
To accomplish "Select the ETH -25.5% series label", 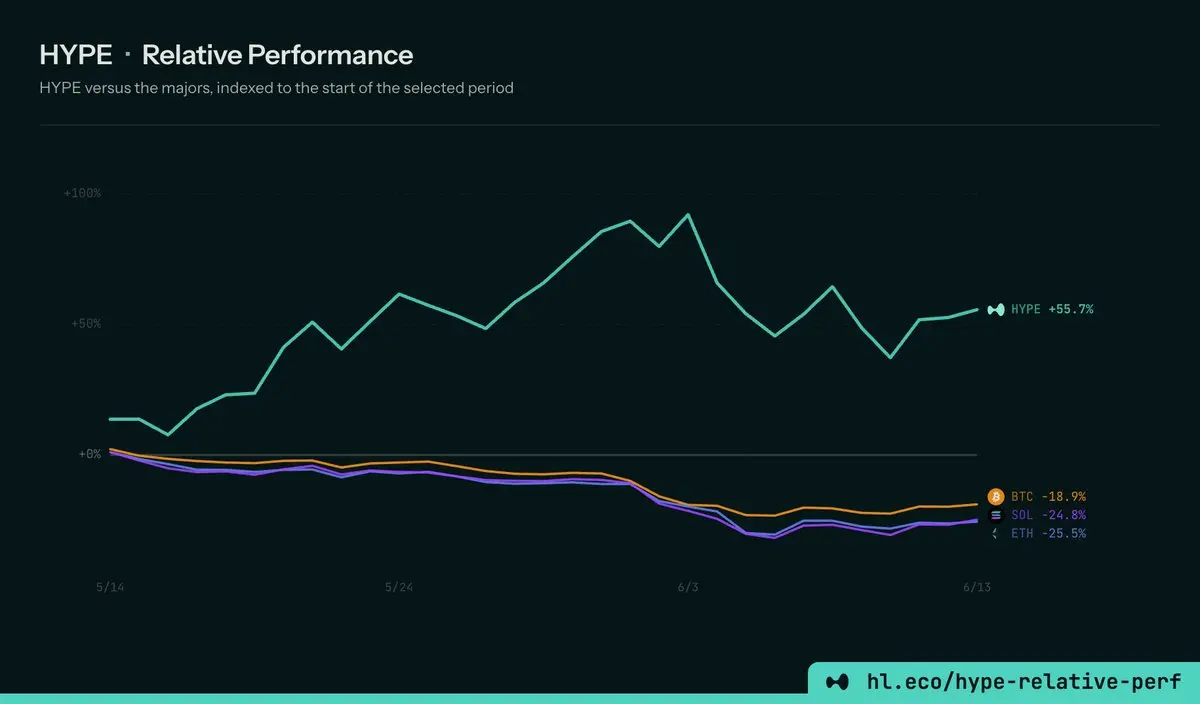I will click(1048, 534).
